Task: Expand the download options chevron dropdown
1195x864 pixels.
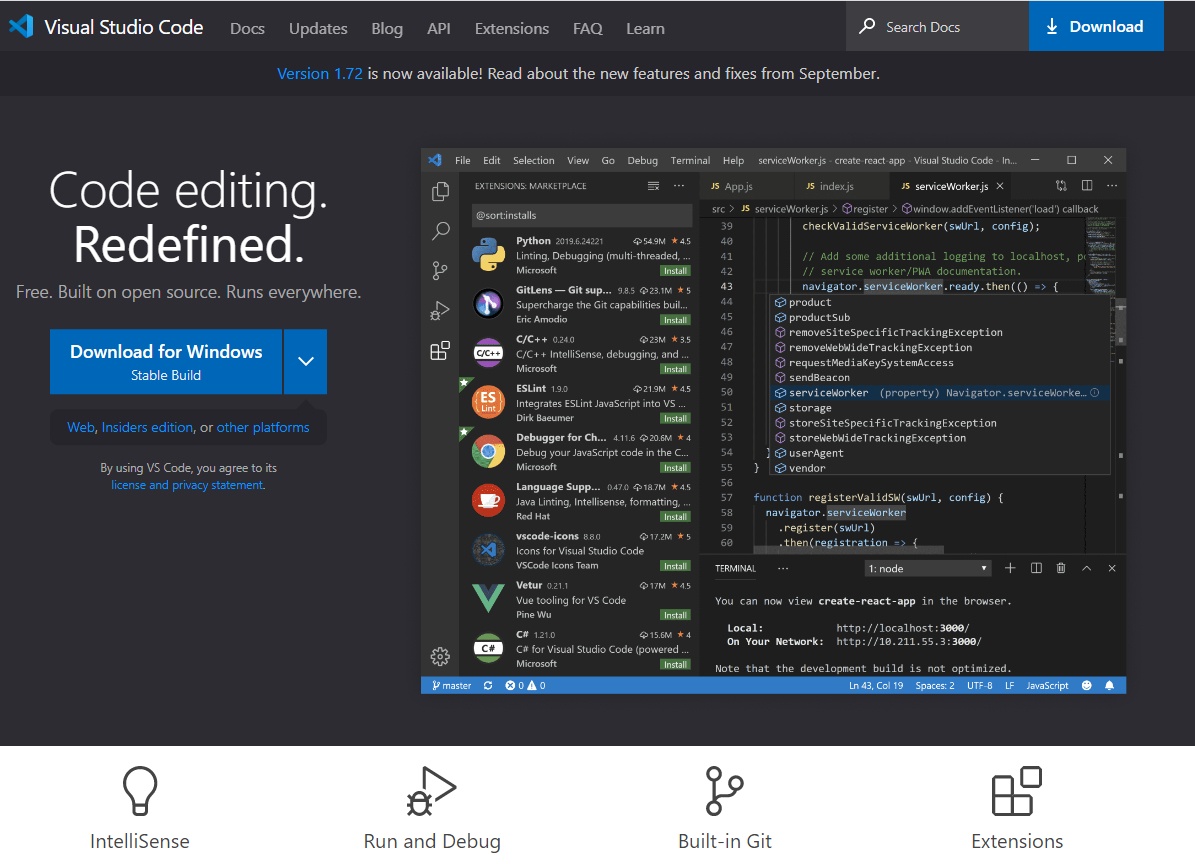Action: pos(306,361)
